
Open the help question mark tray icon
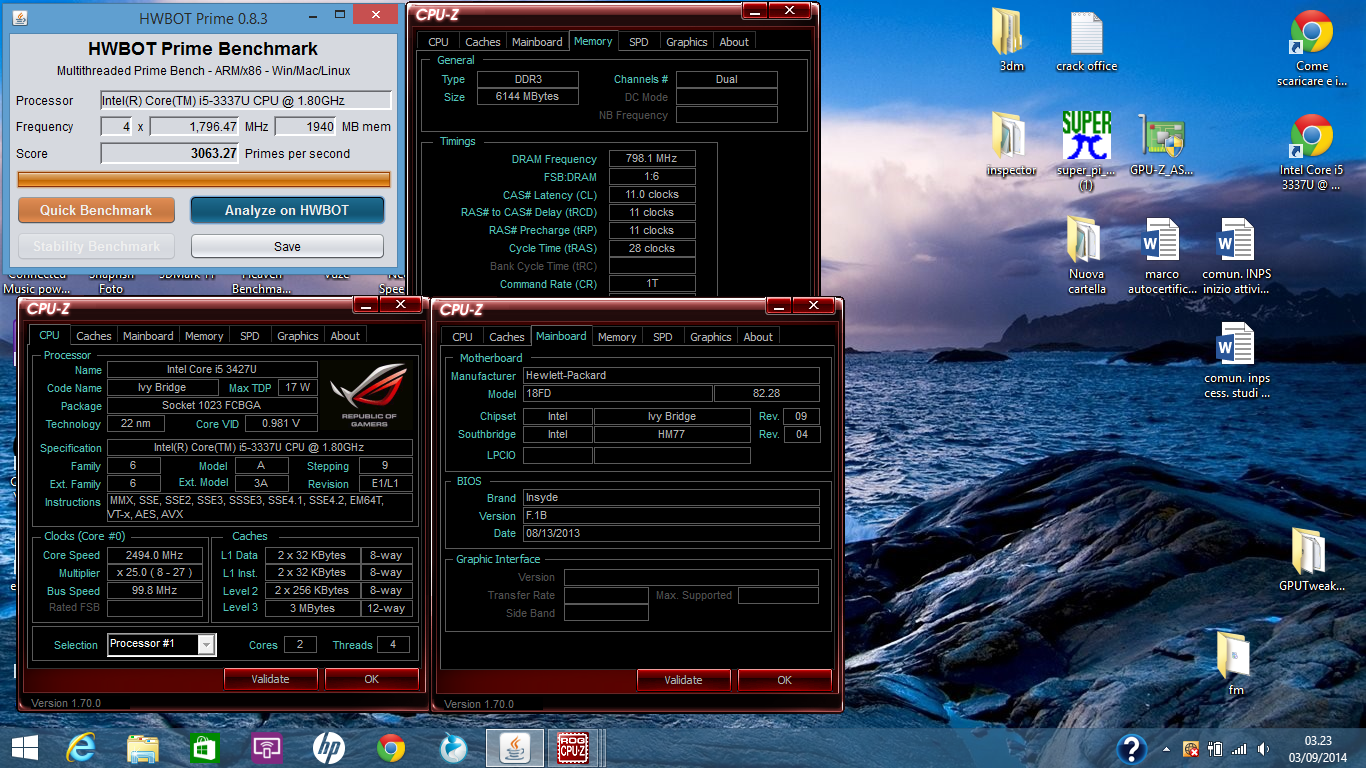coord(1131,748)
